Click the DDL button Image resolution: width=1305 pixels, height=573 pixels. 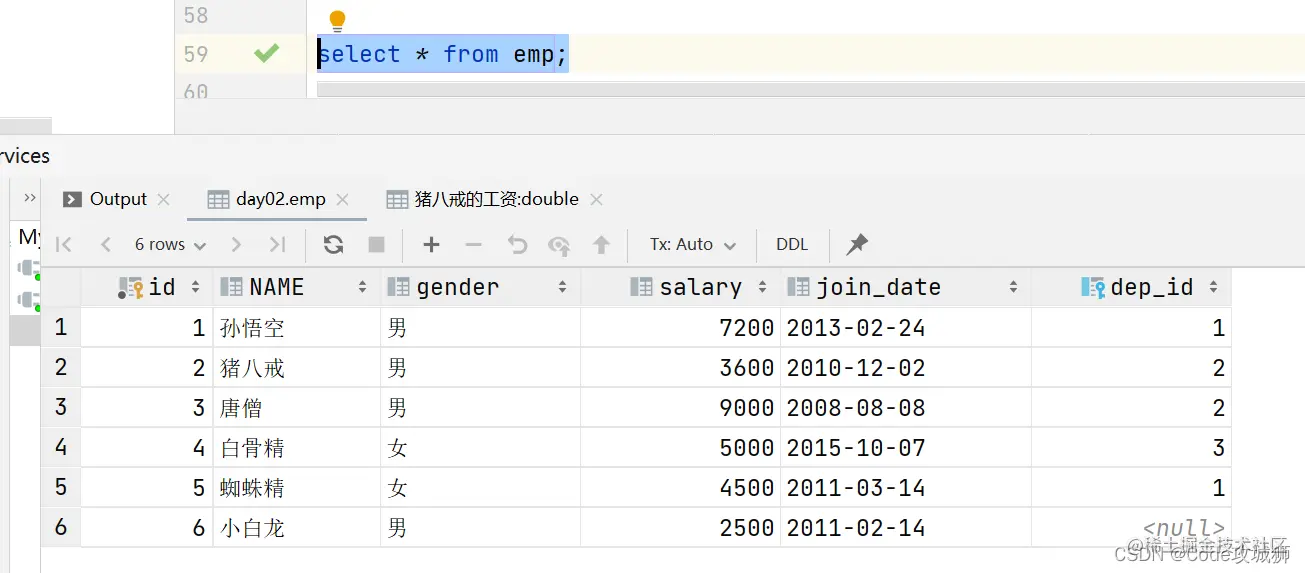(792, 245)
